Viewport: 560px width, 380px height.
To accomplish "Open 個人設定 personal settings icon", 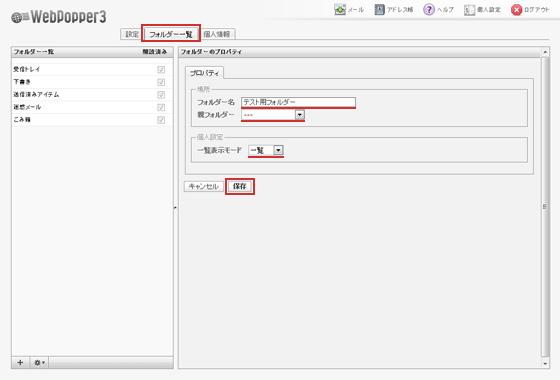I will tap(469, 10).
